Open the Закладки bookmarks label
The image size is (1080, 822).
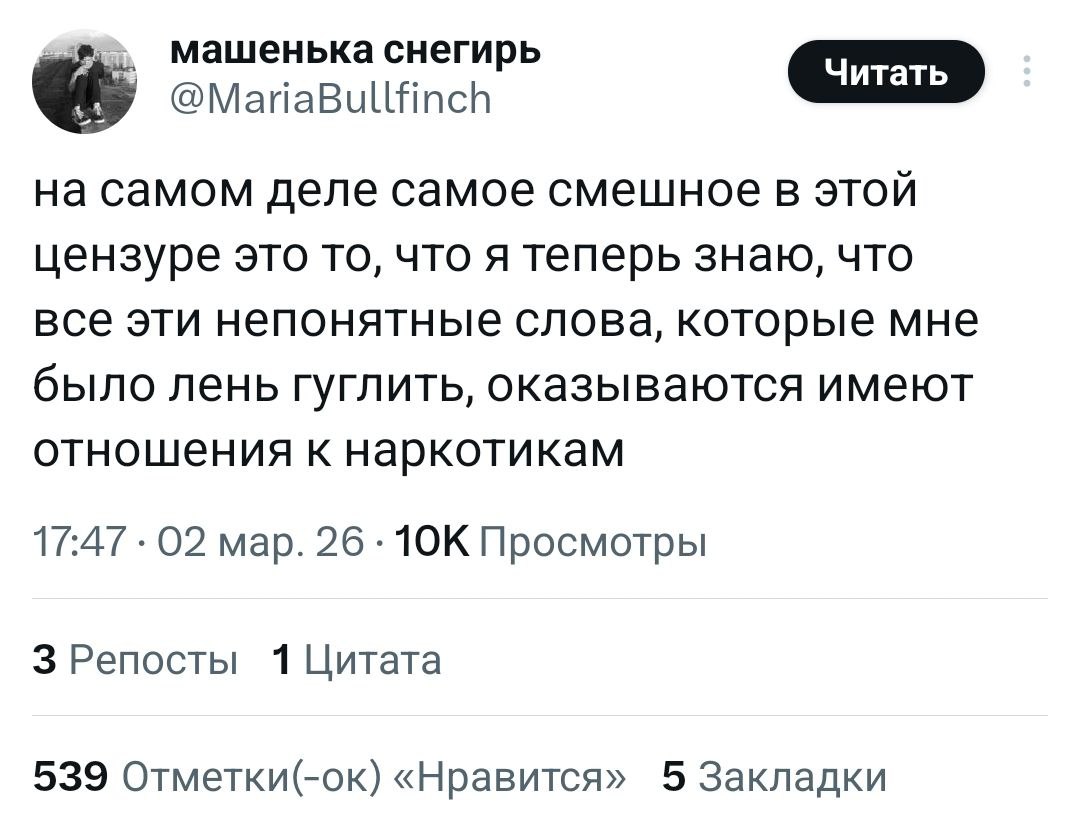[x=792, y=777]
